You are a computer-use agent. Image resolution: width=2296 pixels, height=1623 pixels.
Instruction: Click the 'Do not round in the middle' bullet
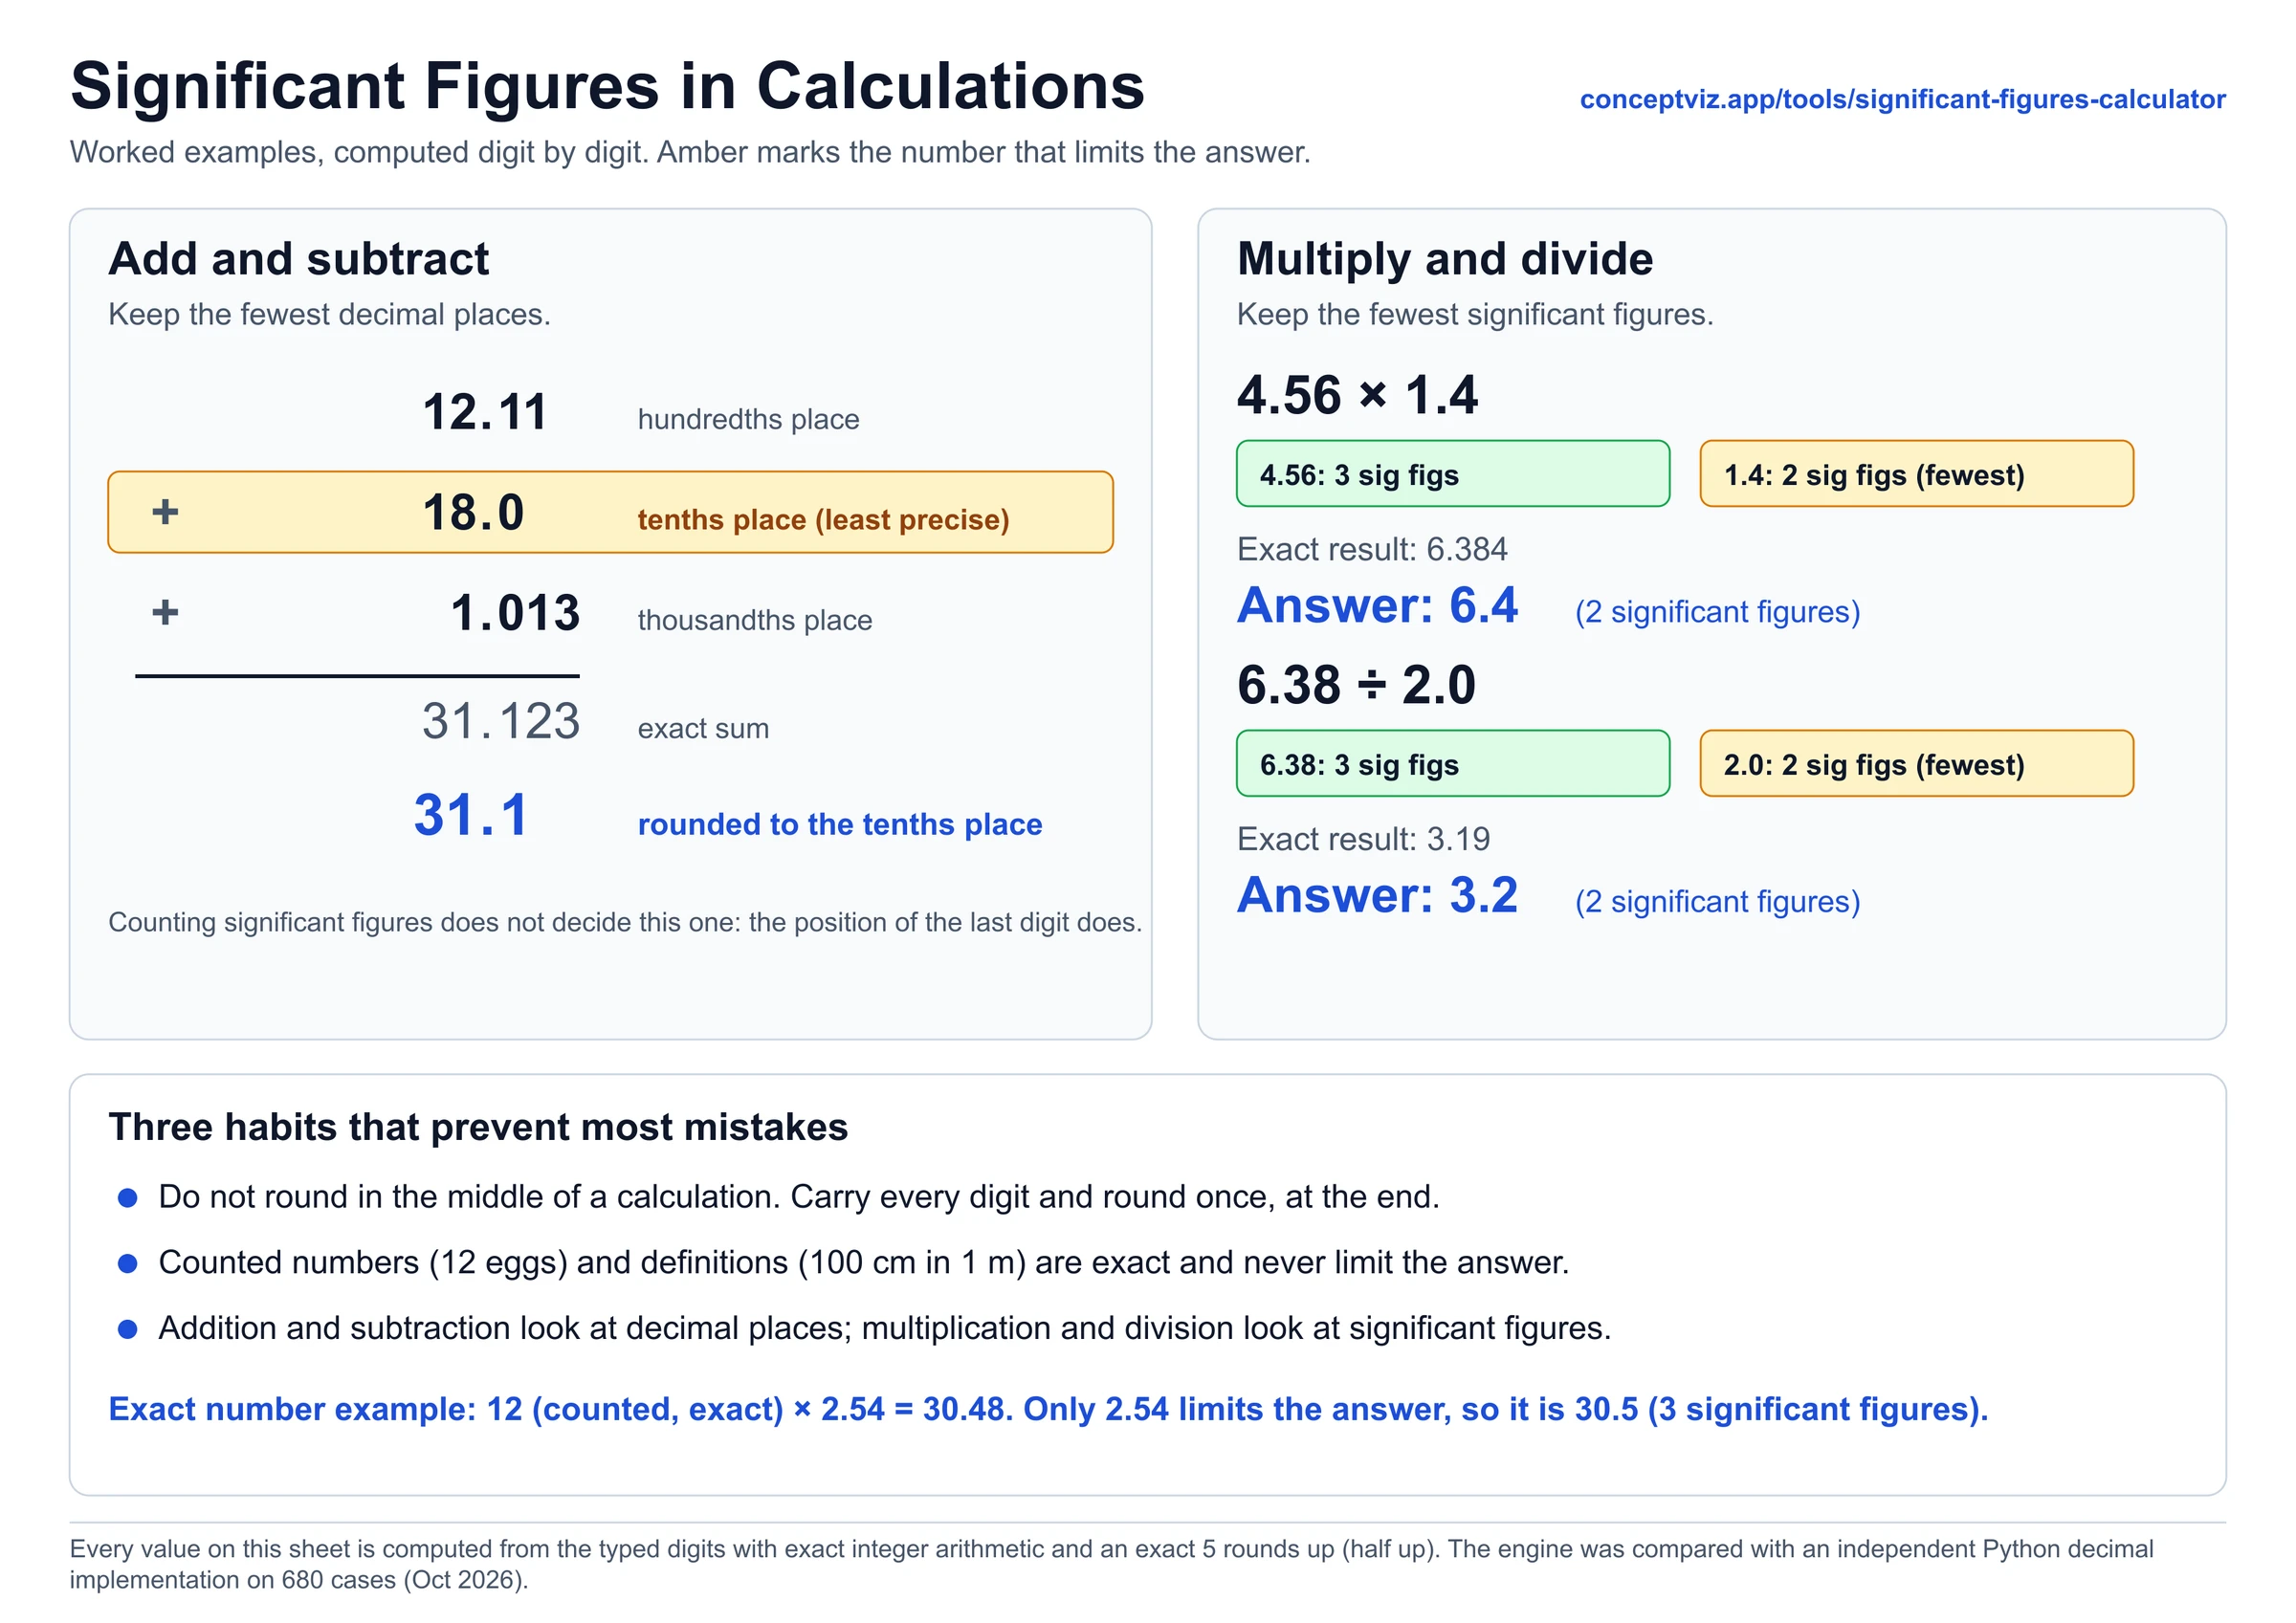pos(799,1196)
